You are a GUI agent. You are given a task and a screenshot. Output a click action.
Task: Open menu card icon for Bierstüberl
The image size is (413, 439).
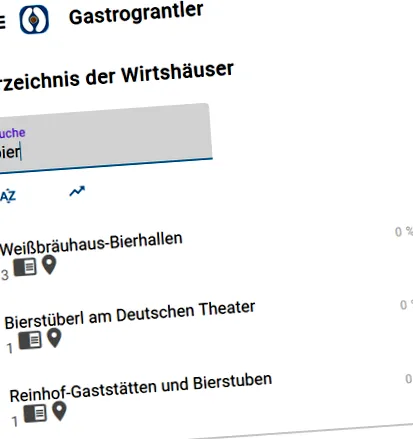tap(30, 340)
